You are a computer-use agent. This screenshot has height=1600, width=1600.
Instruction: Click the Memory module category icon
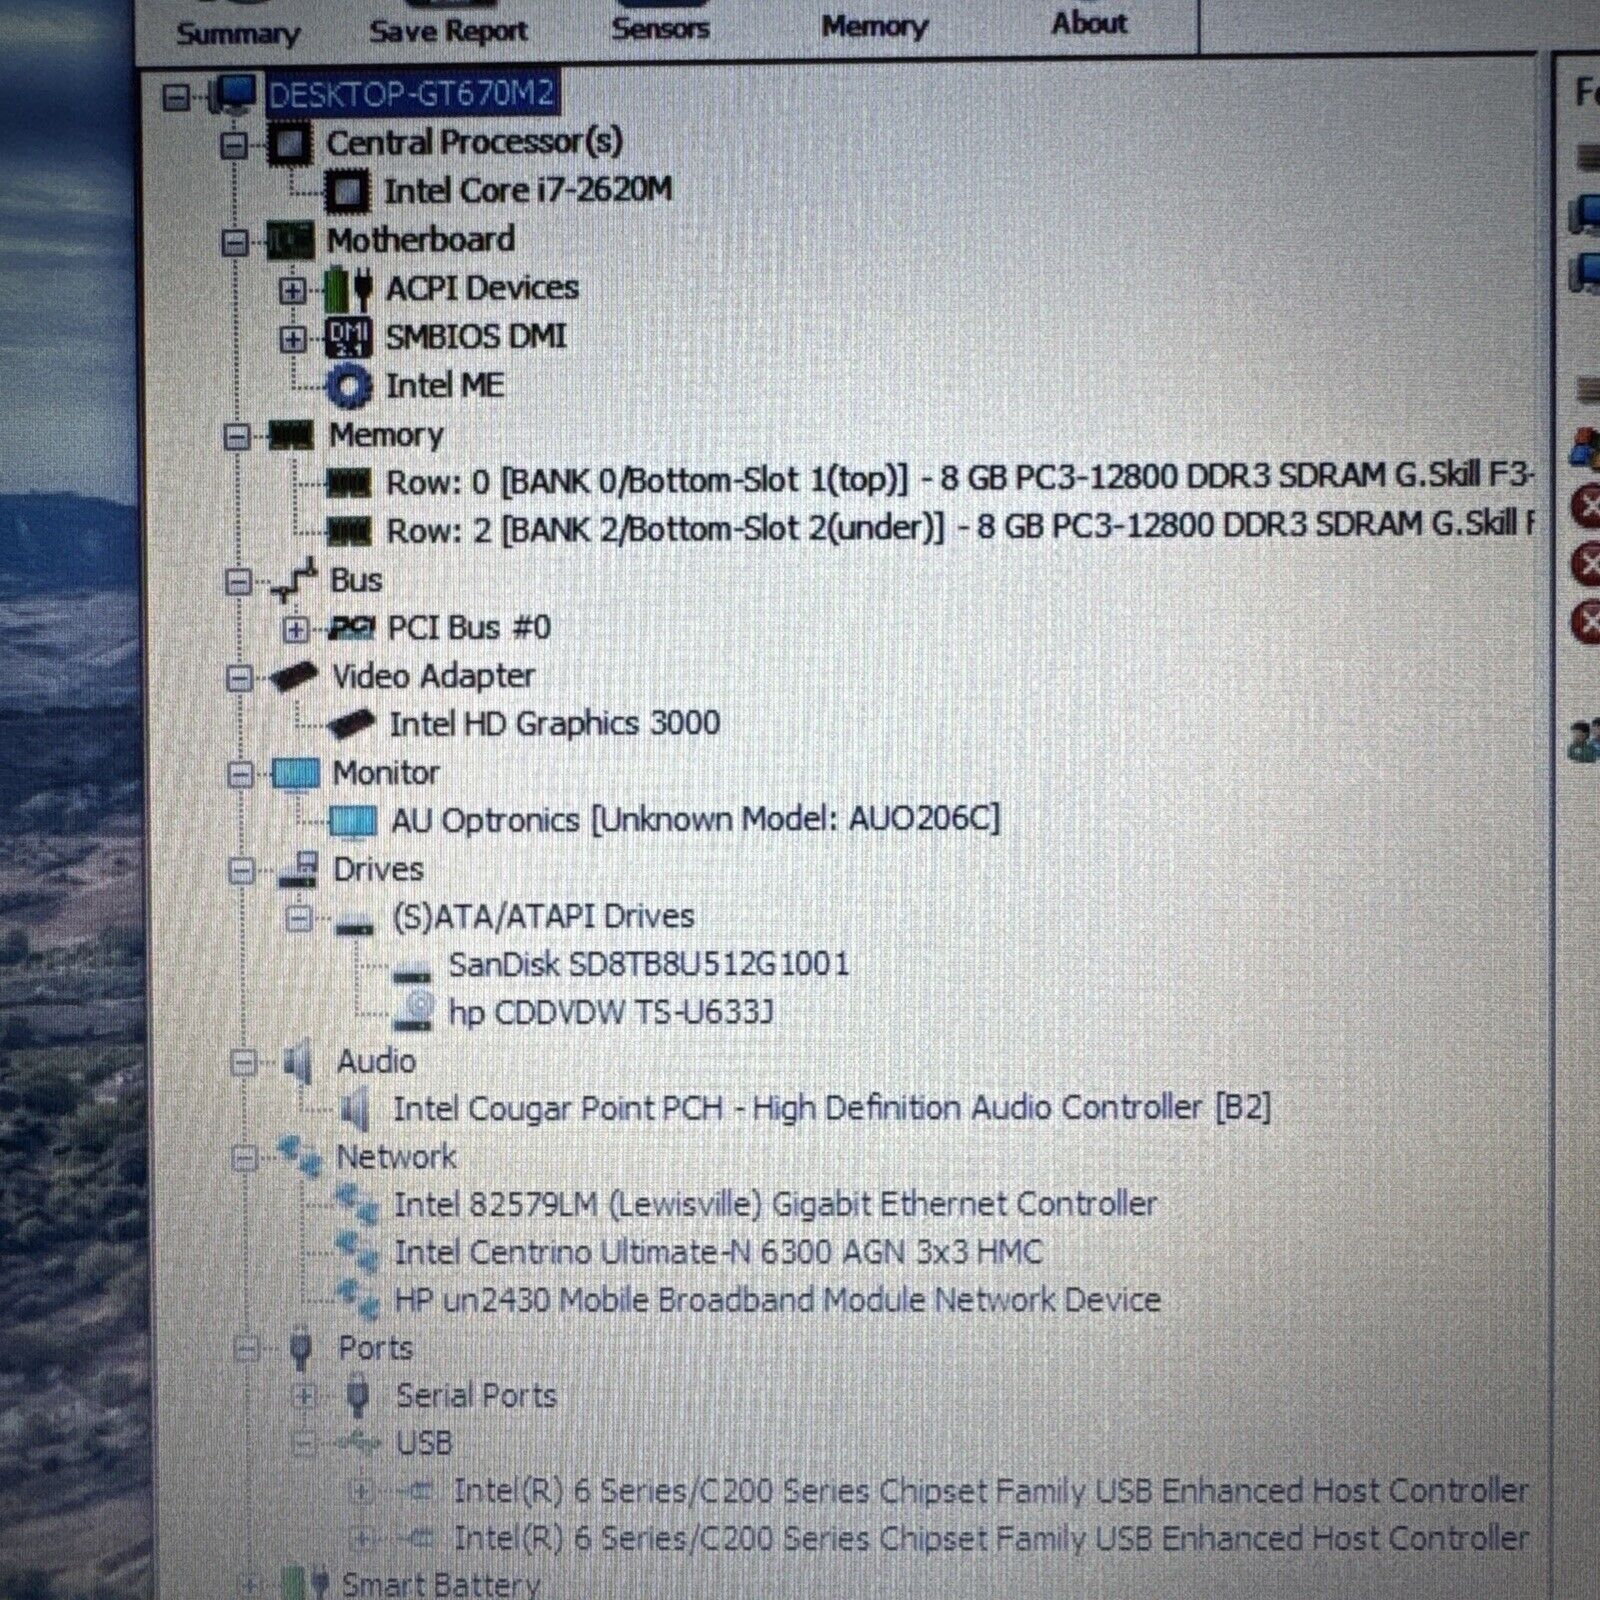(x=292, y=435)
